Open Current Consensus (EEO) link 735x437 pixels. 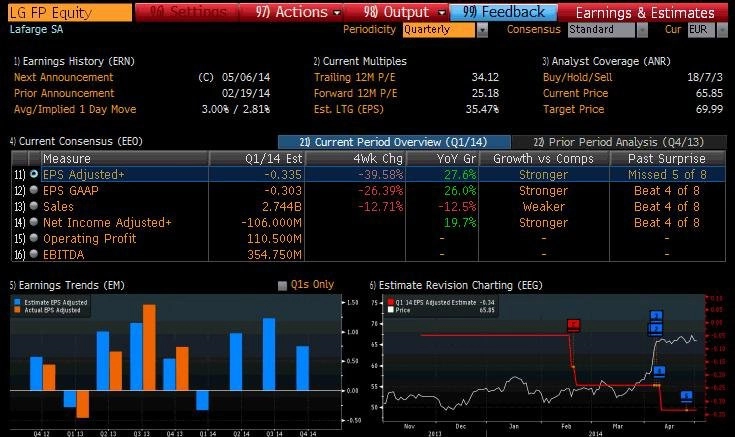76,141
